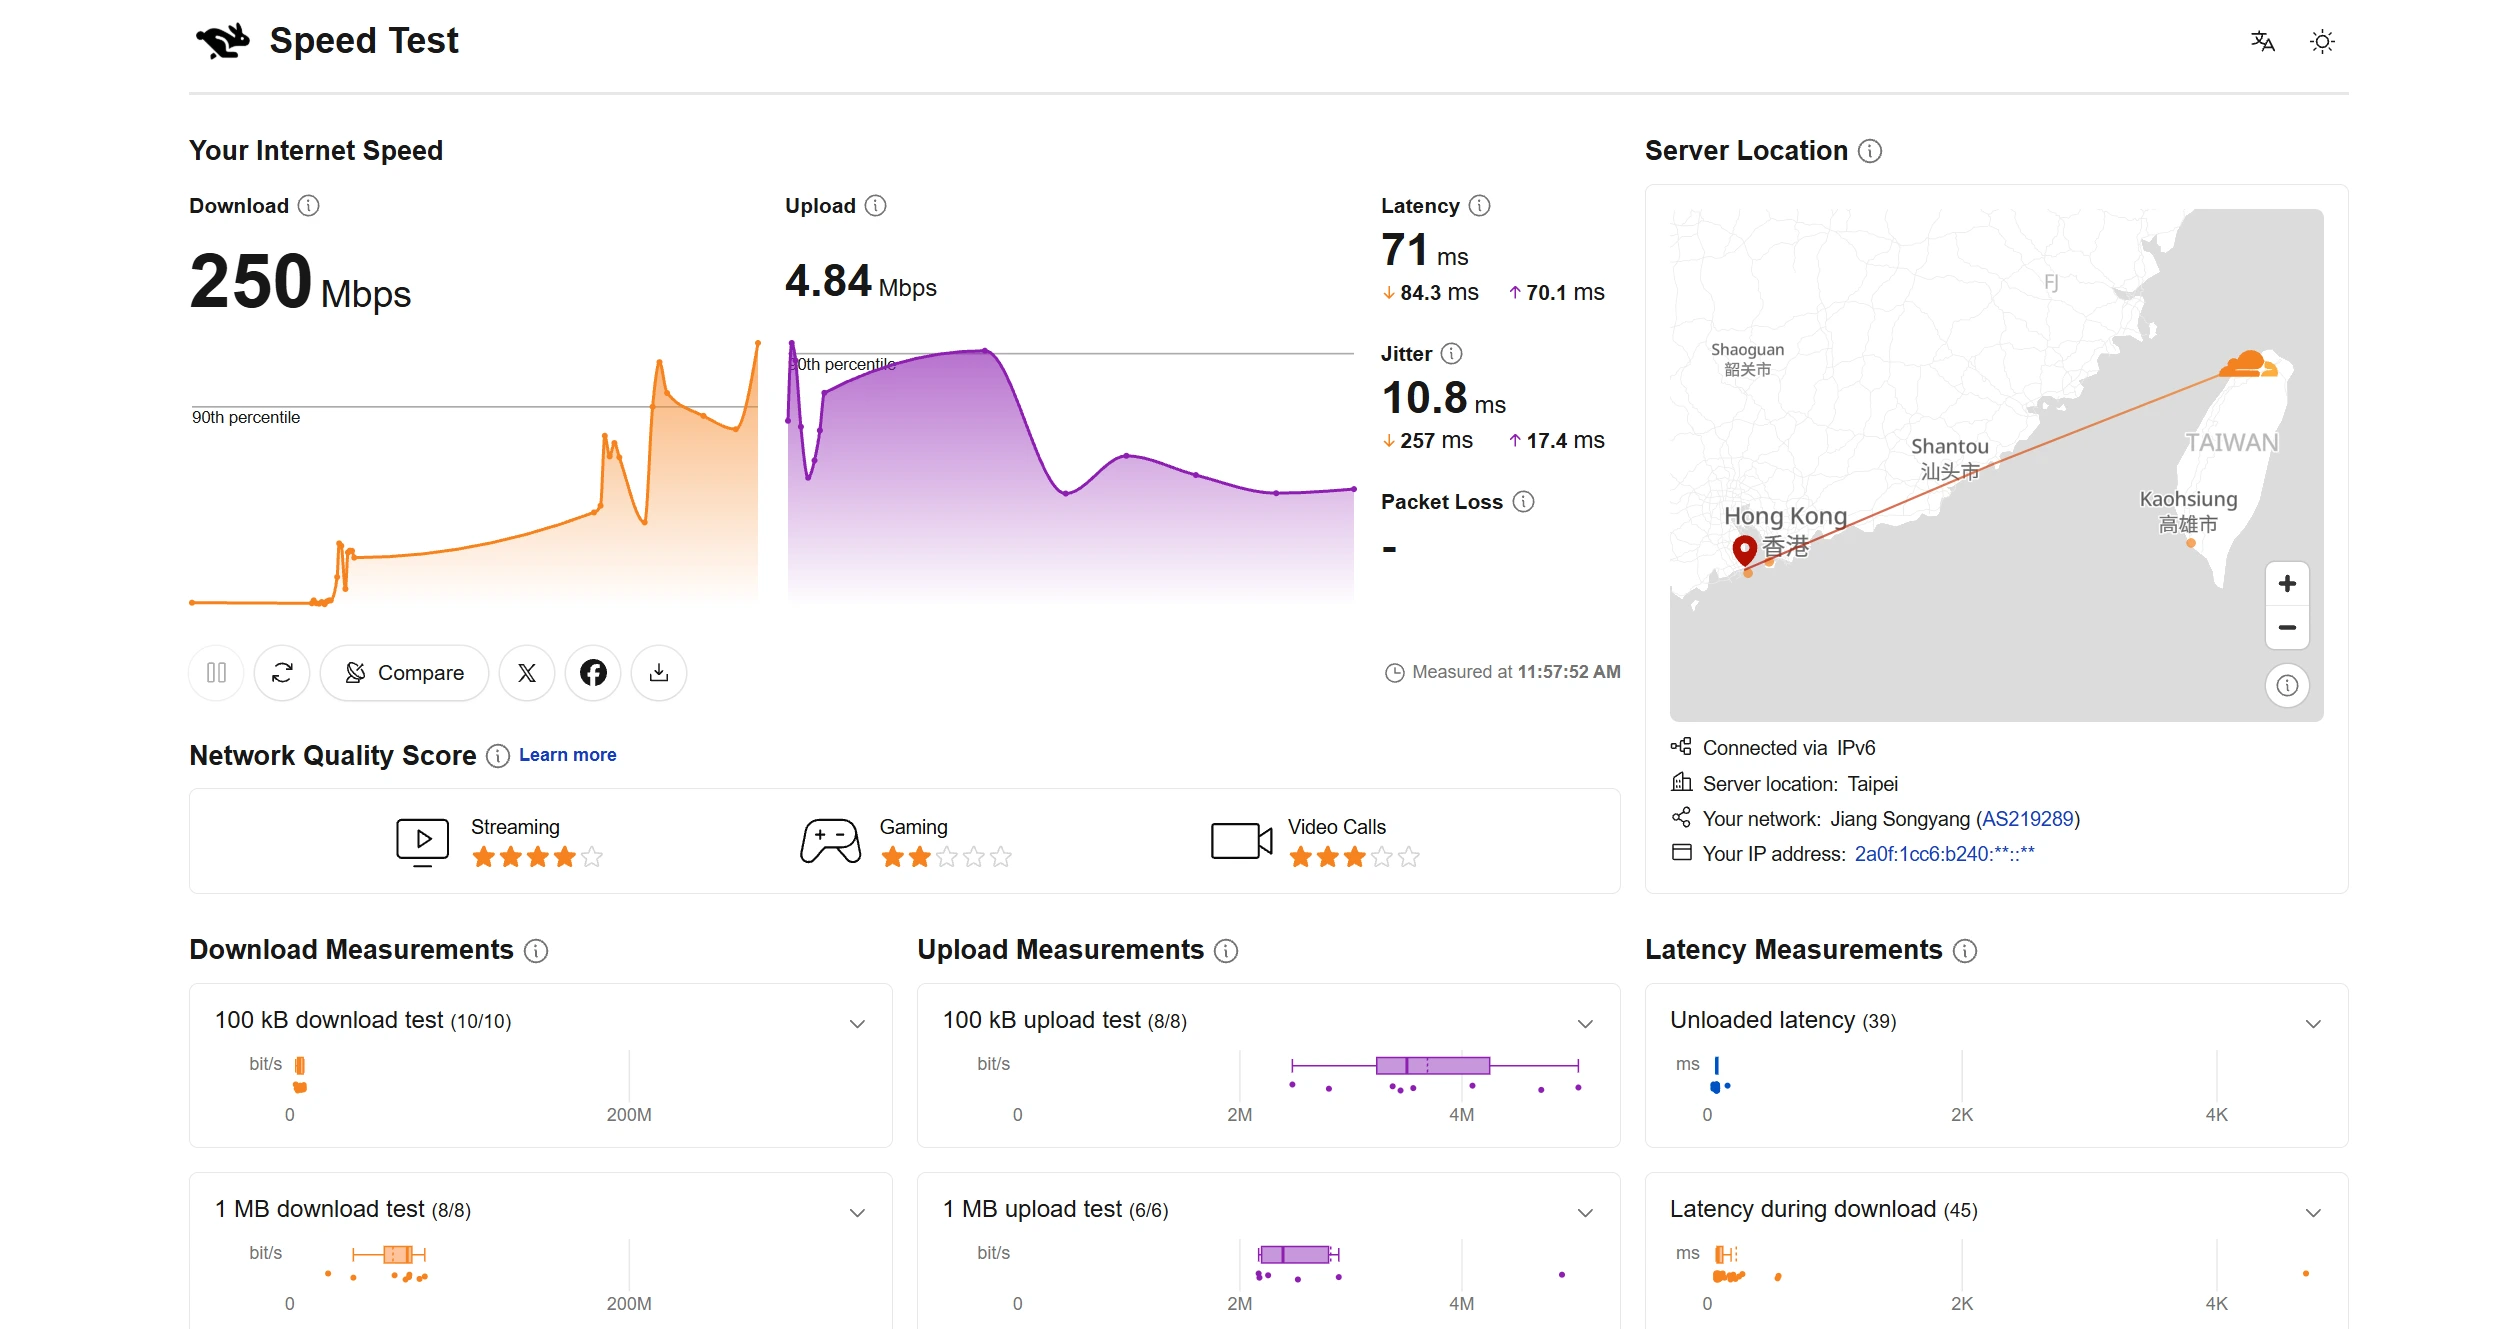2517x1329 pixels.
Task: Share results on Facebook
Action: pos(593,673)
